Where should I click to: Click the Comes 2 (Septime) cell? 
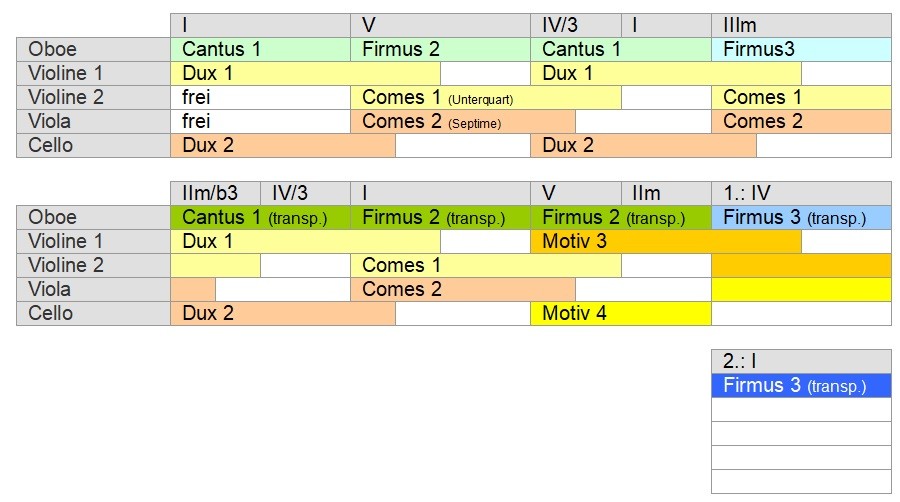click(462, 121)
